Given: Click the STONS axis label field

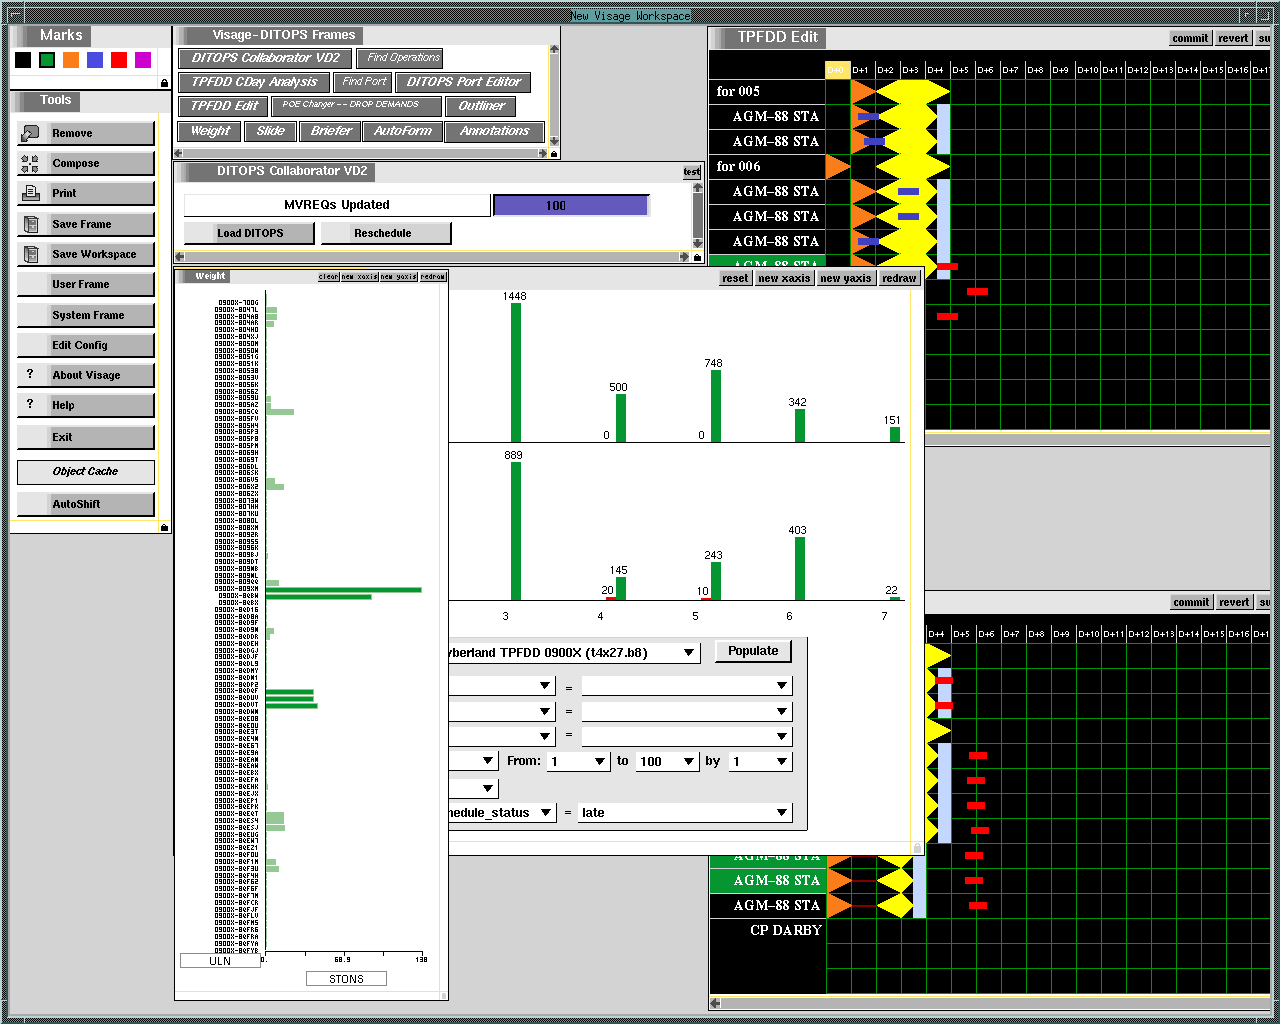Looking at the screenshot, I should tap(346, 979).
